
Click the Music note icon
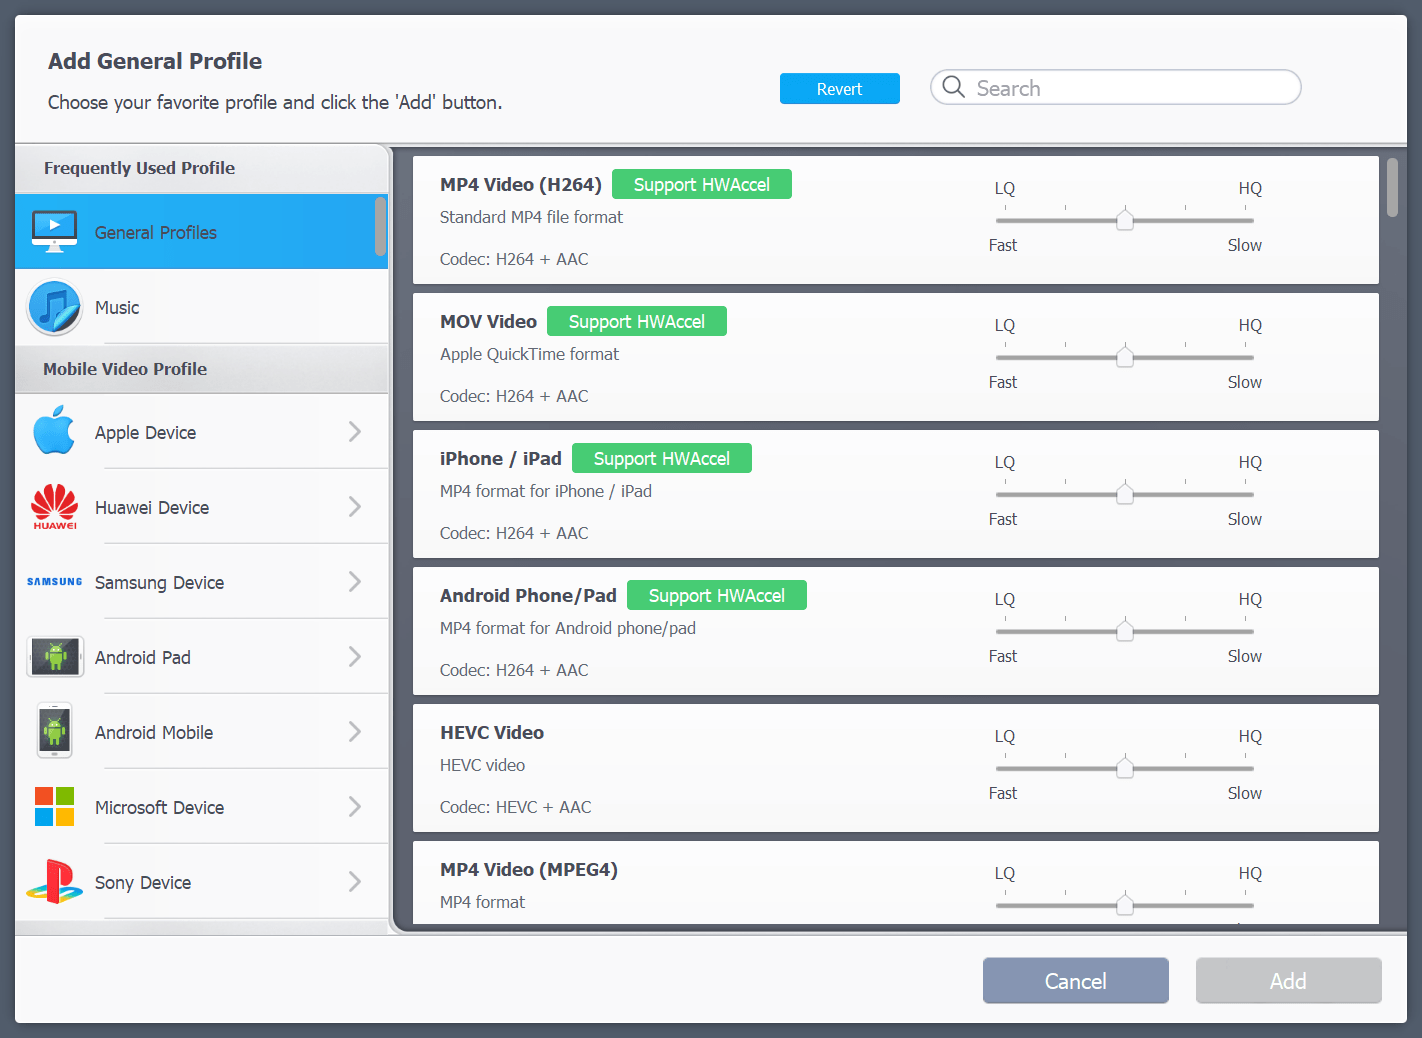(x=54, y=307)
